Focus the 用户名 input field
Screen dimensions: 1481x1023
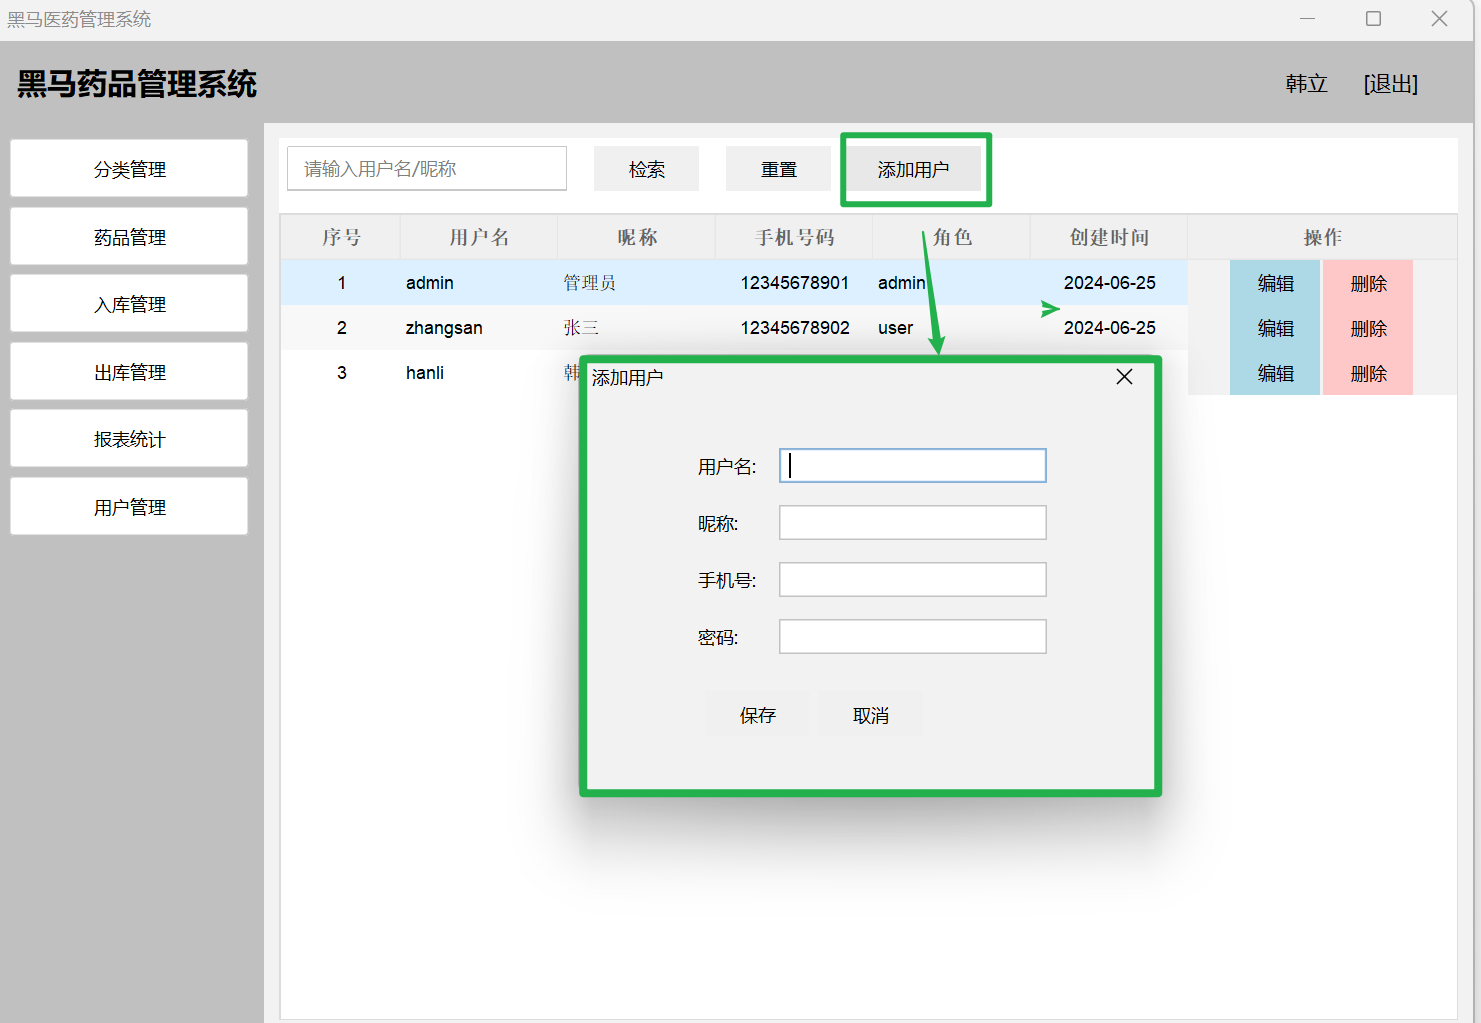tap(912, 466)
